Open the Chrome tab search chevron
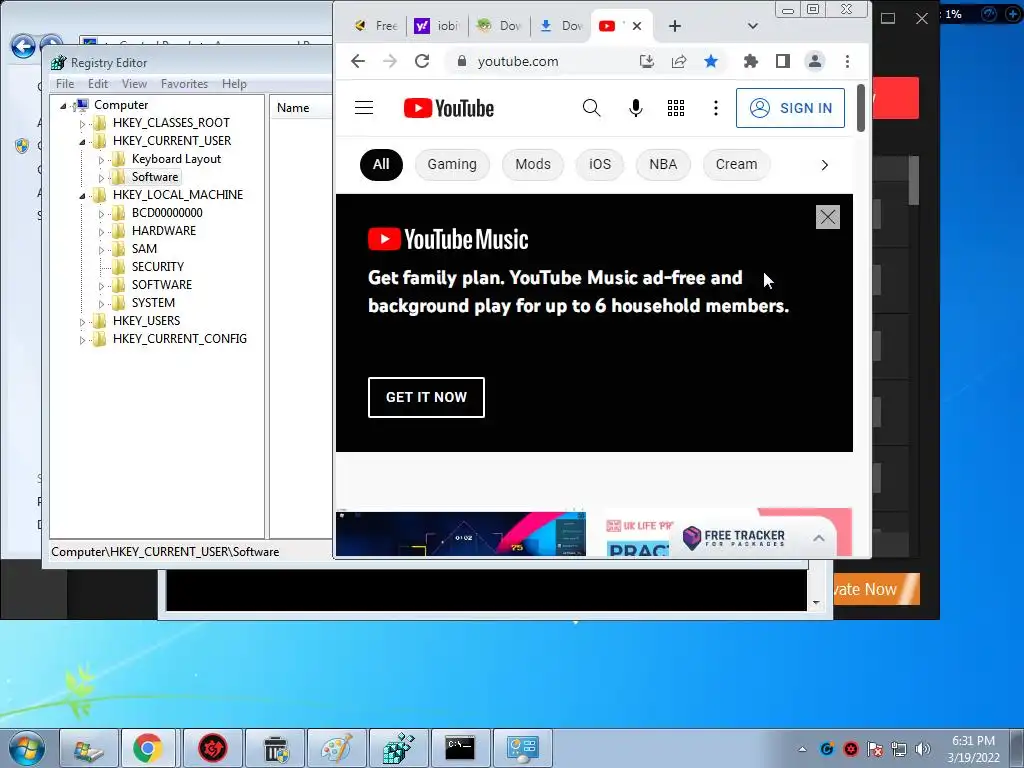Screen dimensions: 1024x768 (x=752, y=26)
